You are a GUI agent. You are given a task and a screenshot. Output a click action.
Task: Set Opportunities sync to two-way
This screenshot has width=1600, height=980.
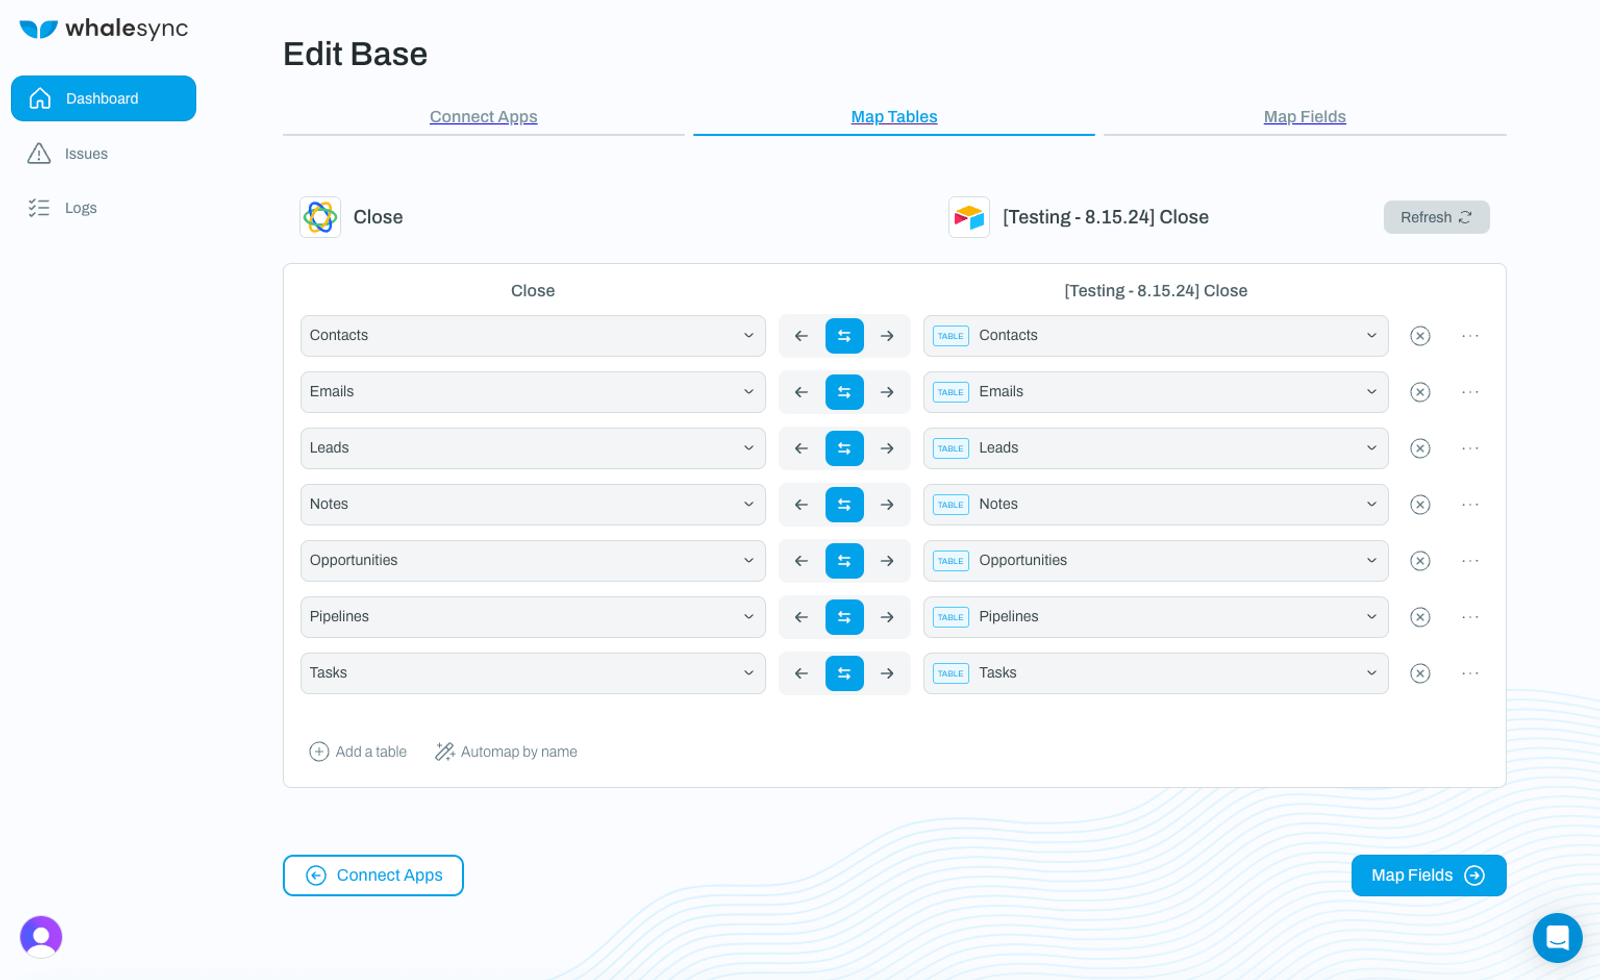tap(844, 561)
